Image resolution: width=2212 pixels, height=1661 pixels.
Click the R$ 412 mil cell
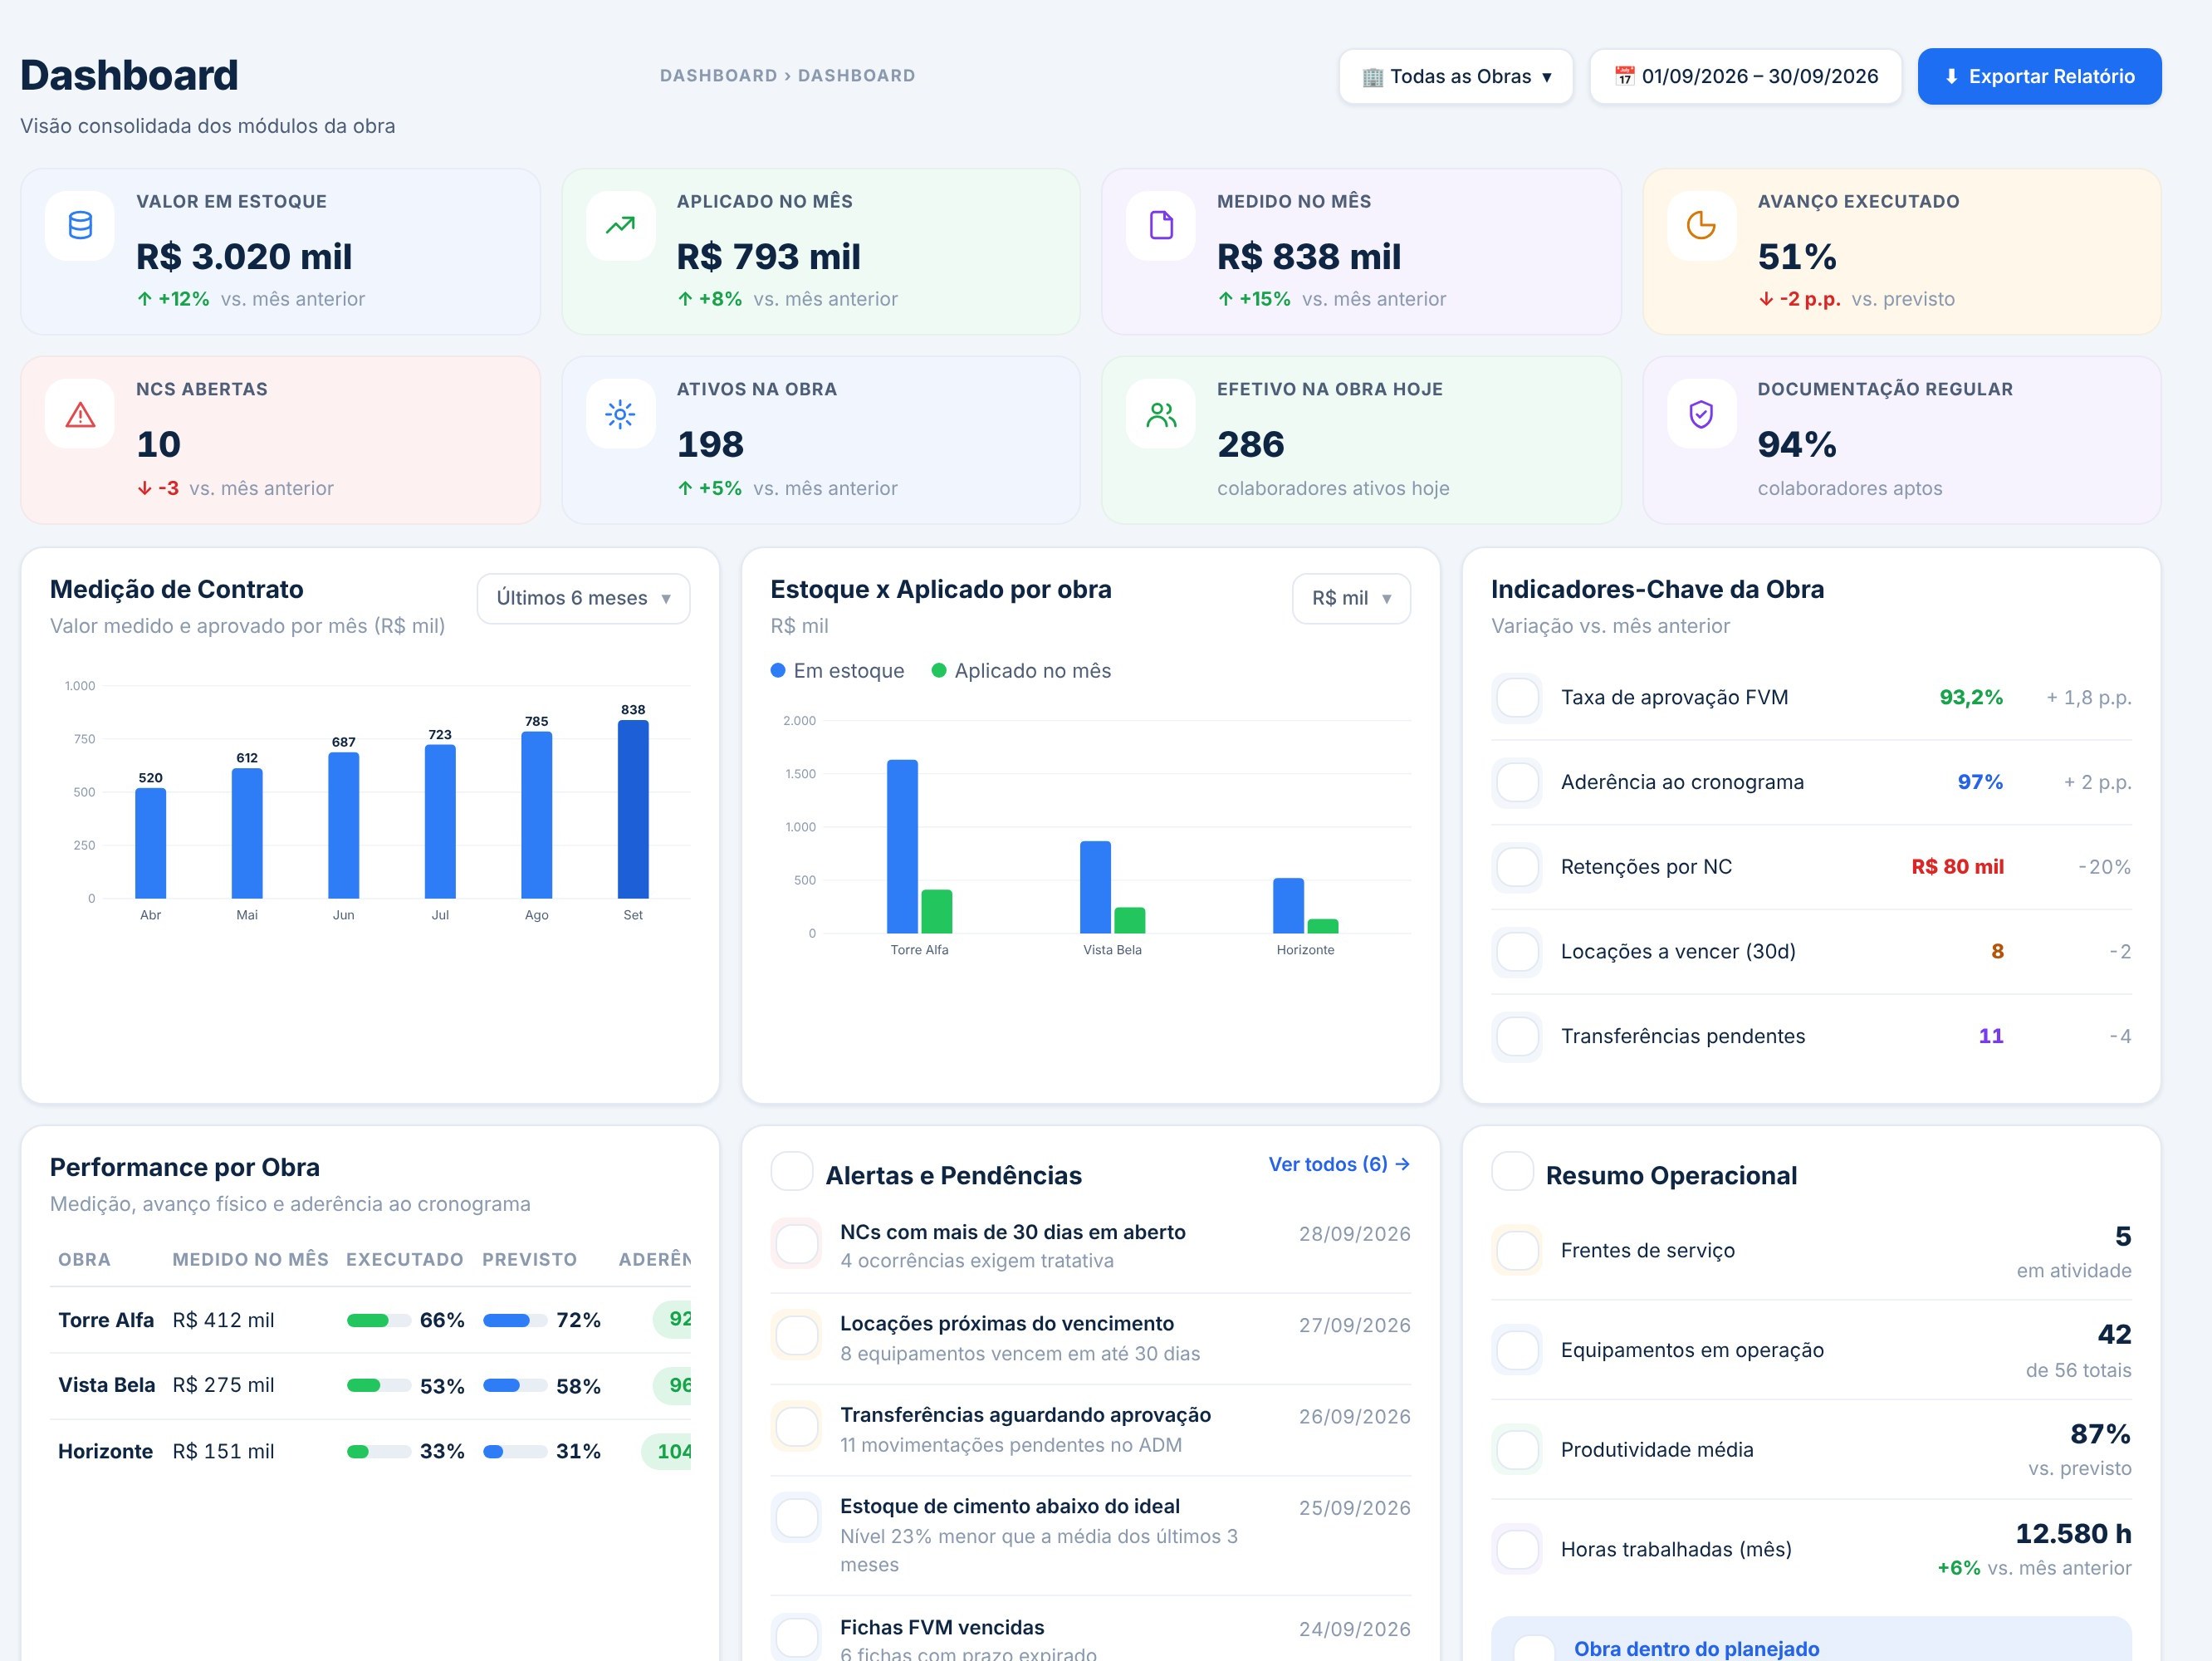point(223,1320)
